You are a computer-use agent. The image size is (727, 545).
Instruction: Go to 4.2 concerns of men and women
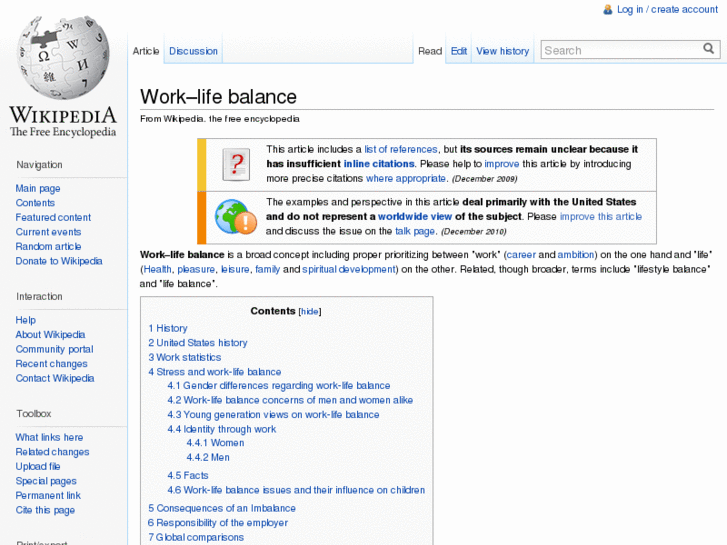point(290,400)
